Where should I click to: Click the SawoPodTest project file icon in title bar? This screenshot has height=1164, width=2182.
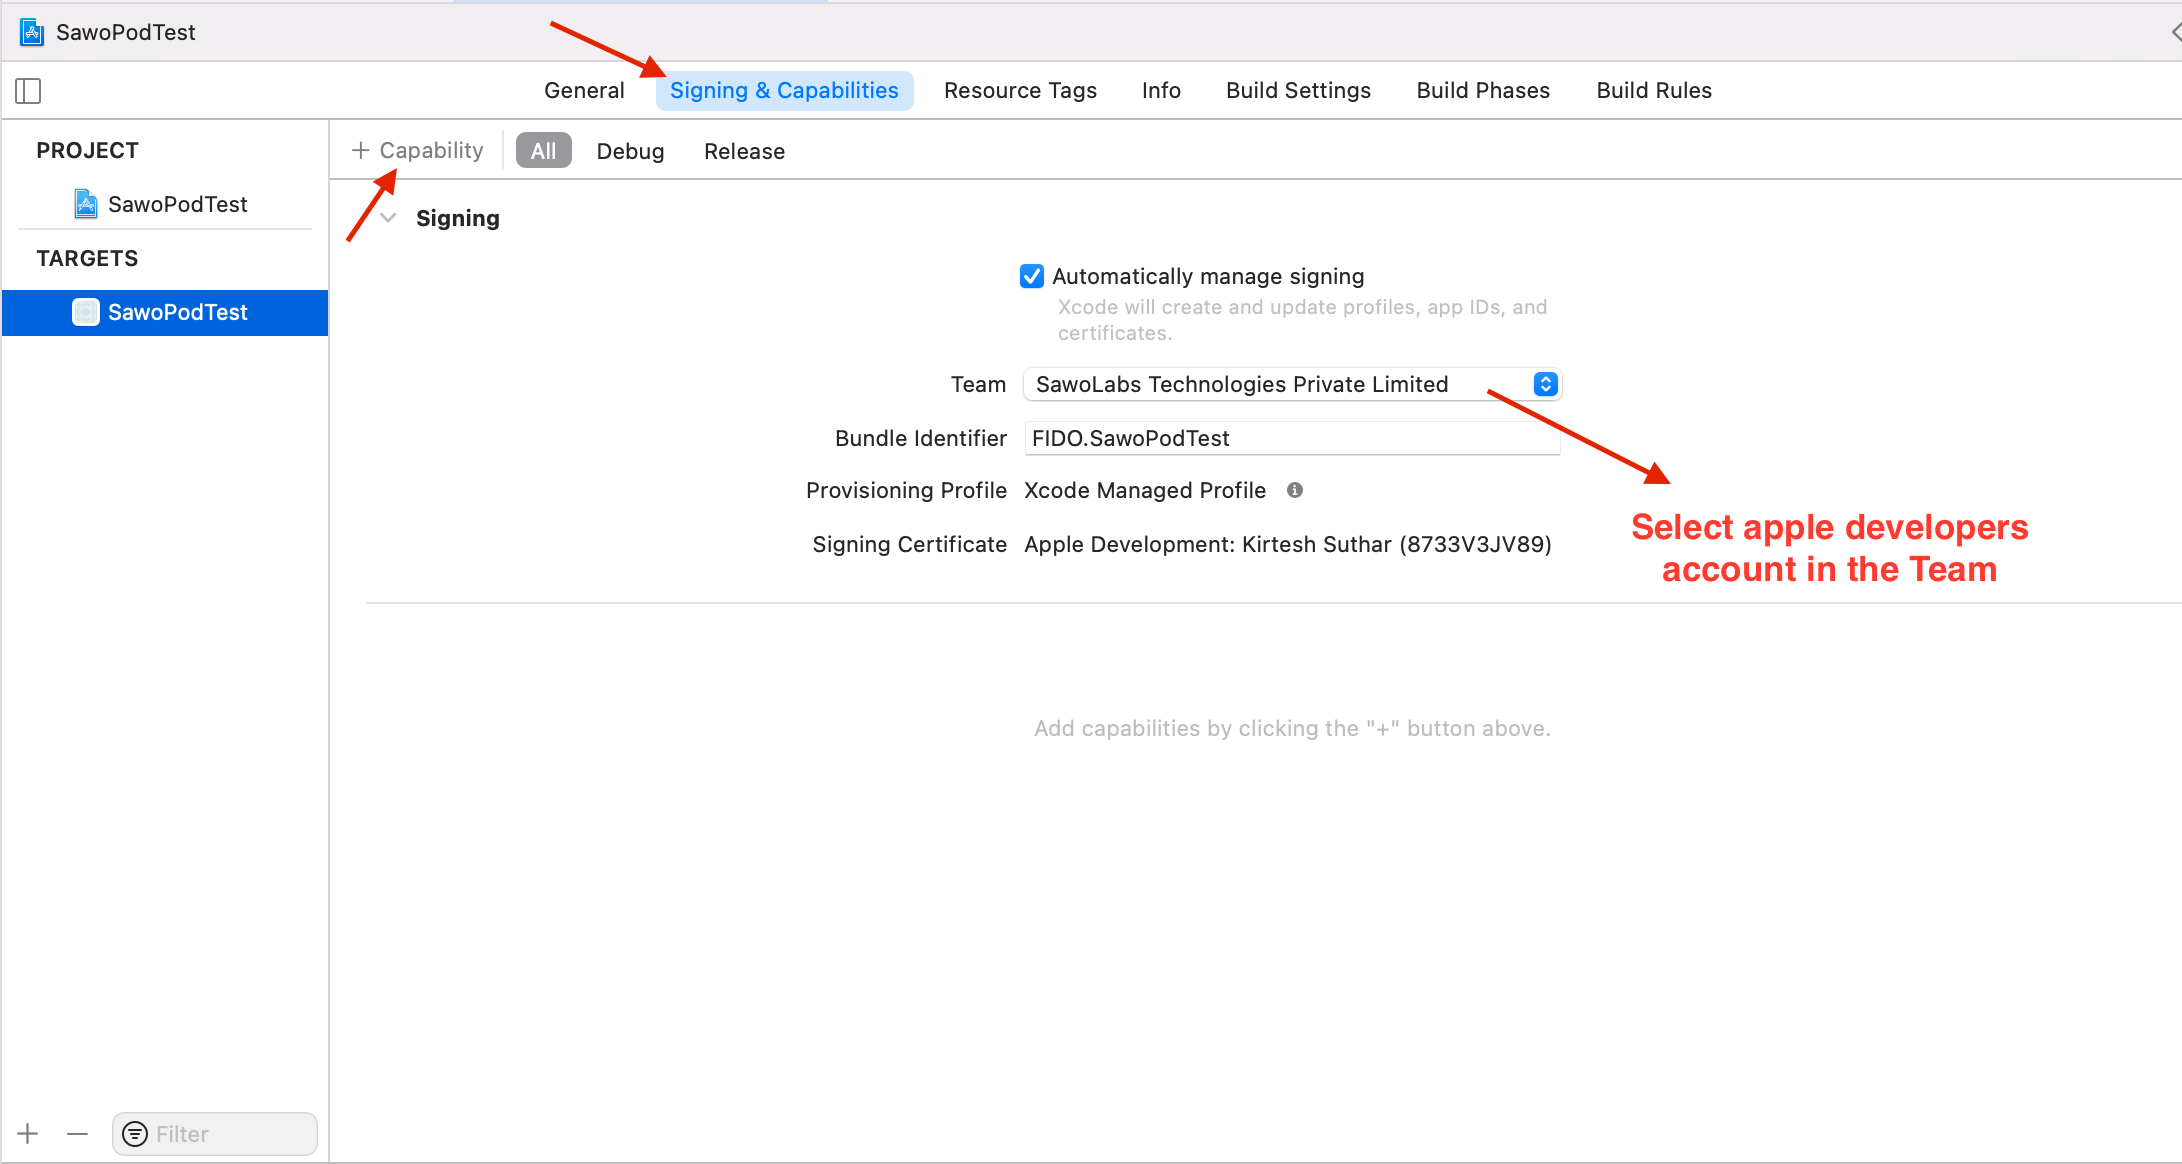tap(32, 32)
